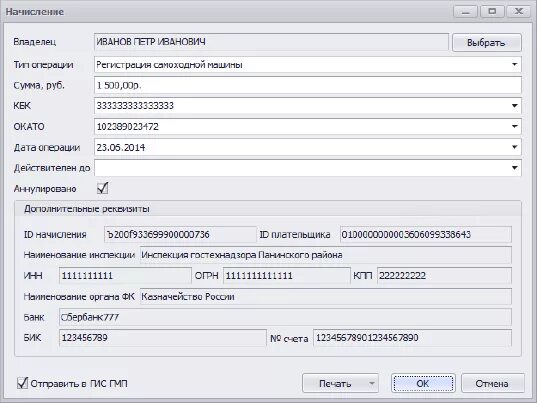The image size is (537, 403).
Task: Click the Начисление title bar text
Action: tap(35, 12)
